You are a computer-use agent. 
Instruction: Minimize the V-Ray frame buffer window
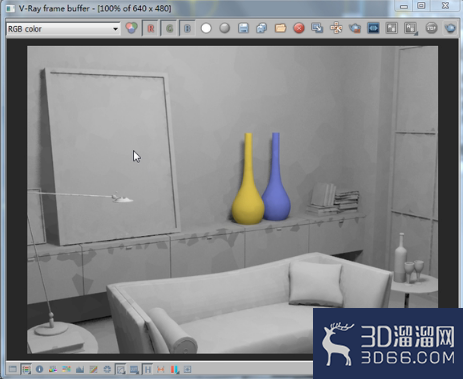[404, 6]
